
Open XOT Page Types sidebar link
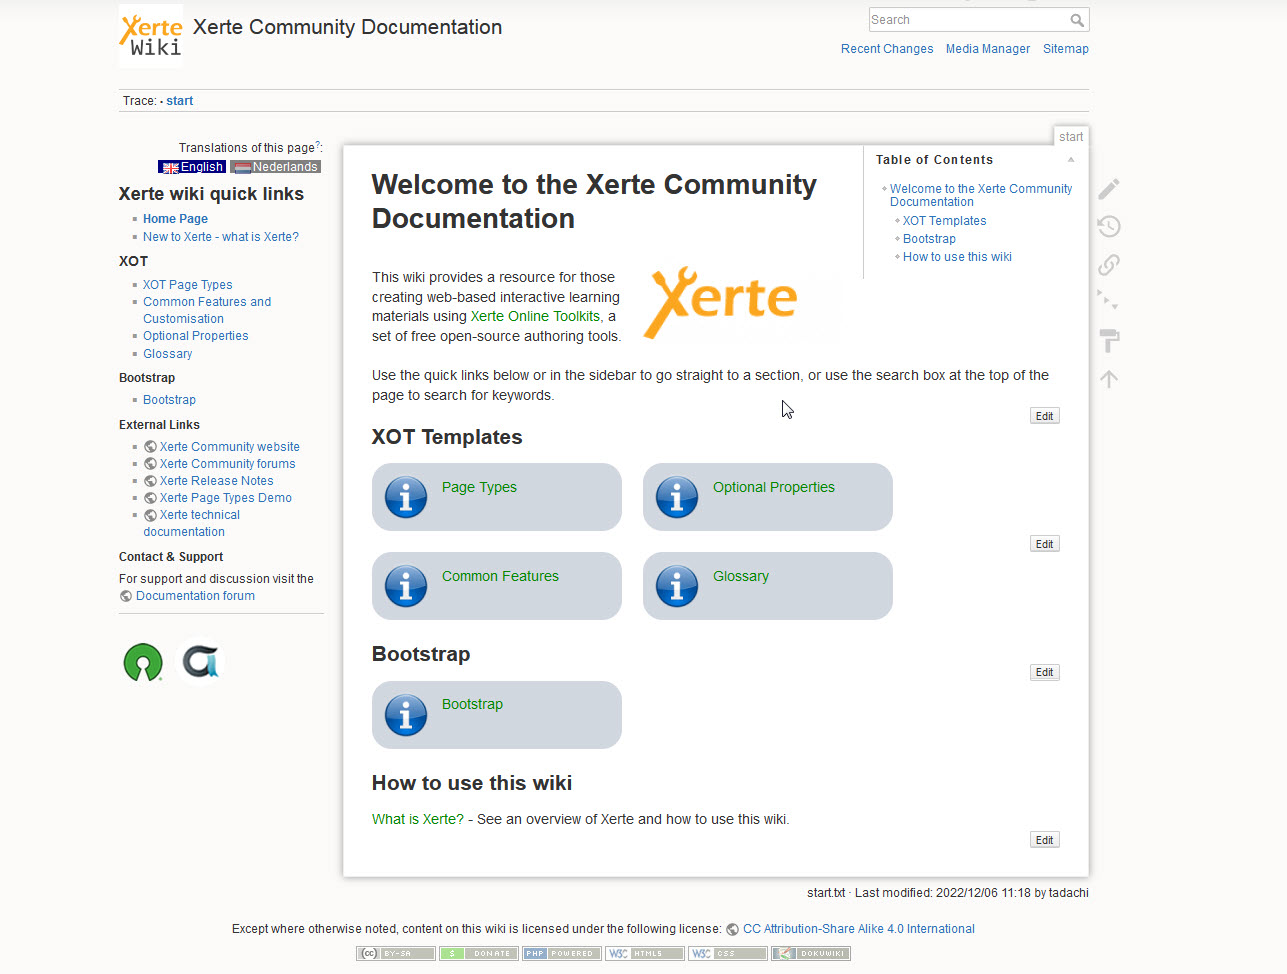tap(187, 285)
